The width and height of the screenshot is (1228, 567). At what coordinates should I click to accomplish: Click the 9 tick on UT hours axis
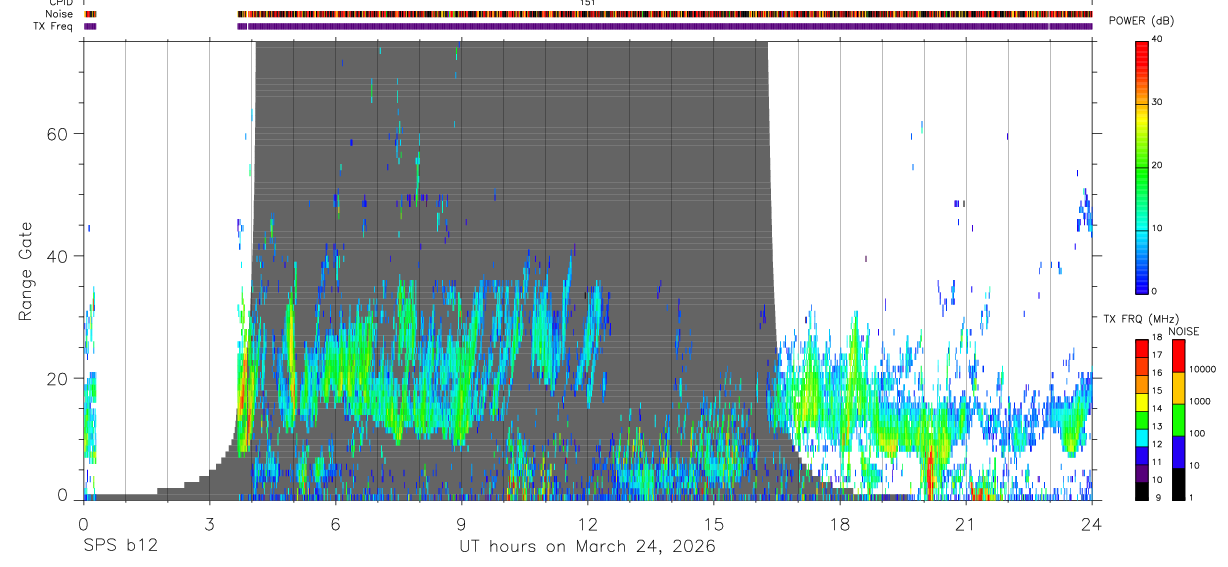point(461,523)
